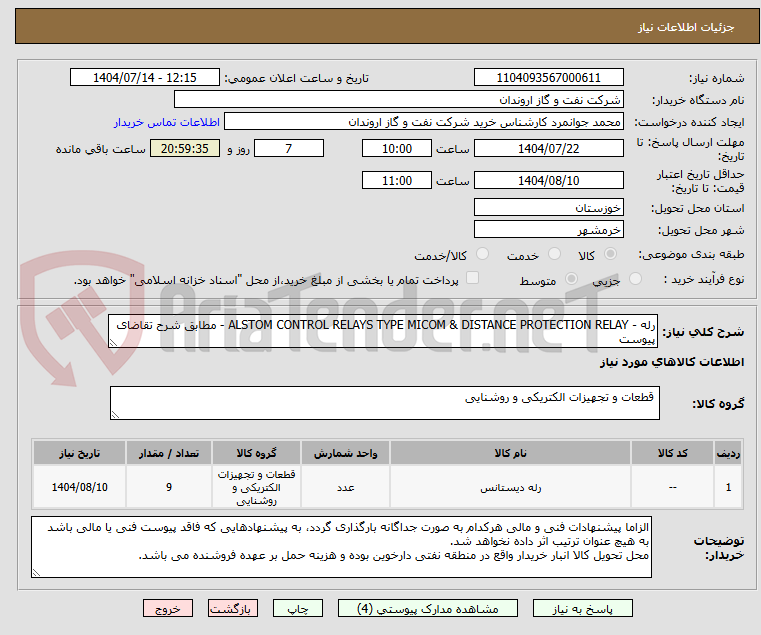The height and width of the screenshot is (635, 761).
Task: Click the table cell قطعات و تجهیزات الکتریکی و روشنایی
Action: click(256, 487)
